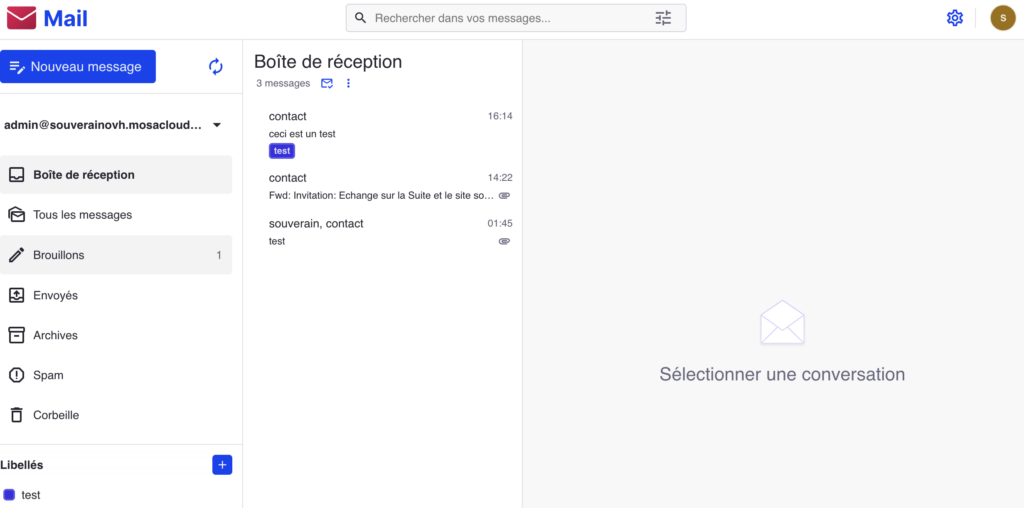Viewport: 1024px width, 508px height.
Task: Open settings via the gear icon
Action: (x=955, y=18)
